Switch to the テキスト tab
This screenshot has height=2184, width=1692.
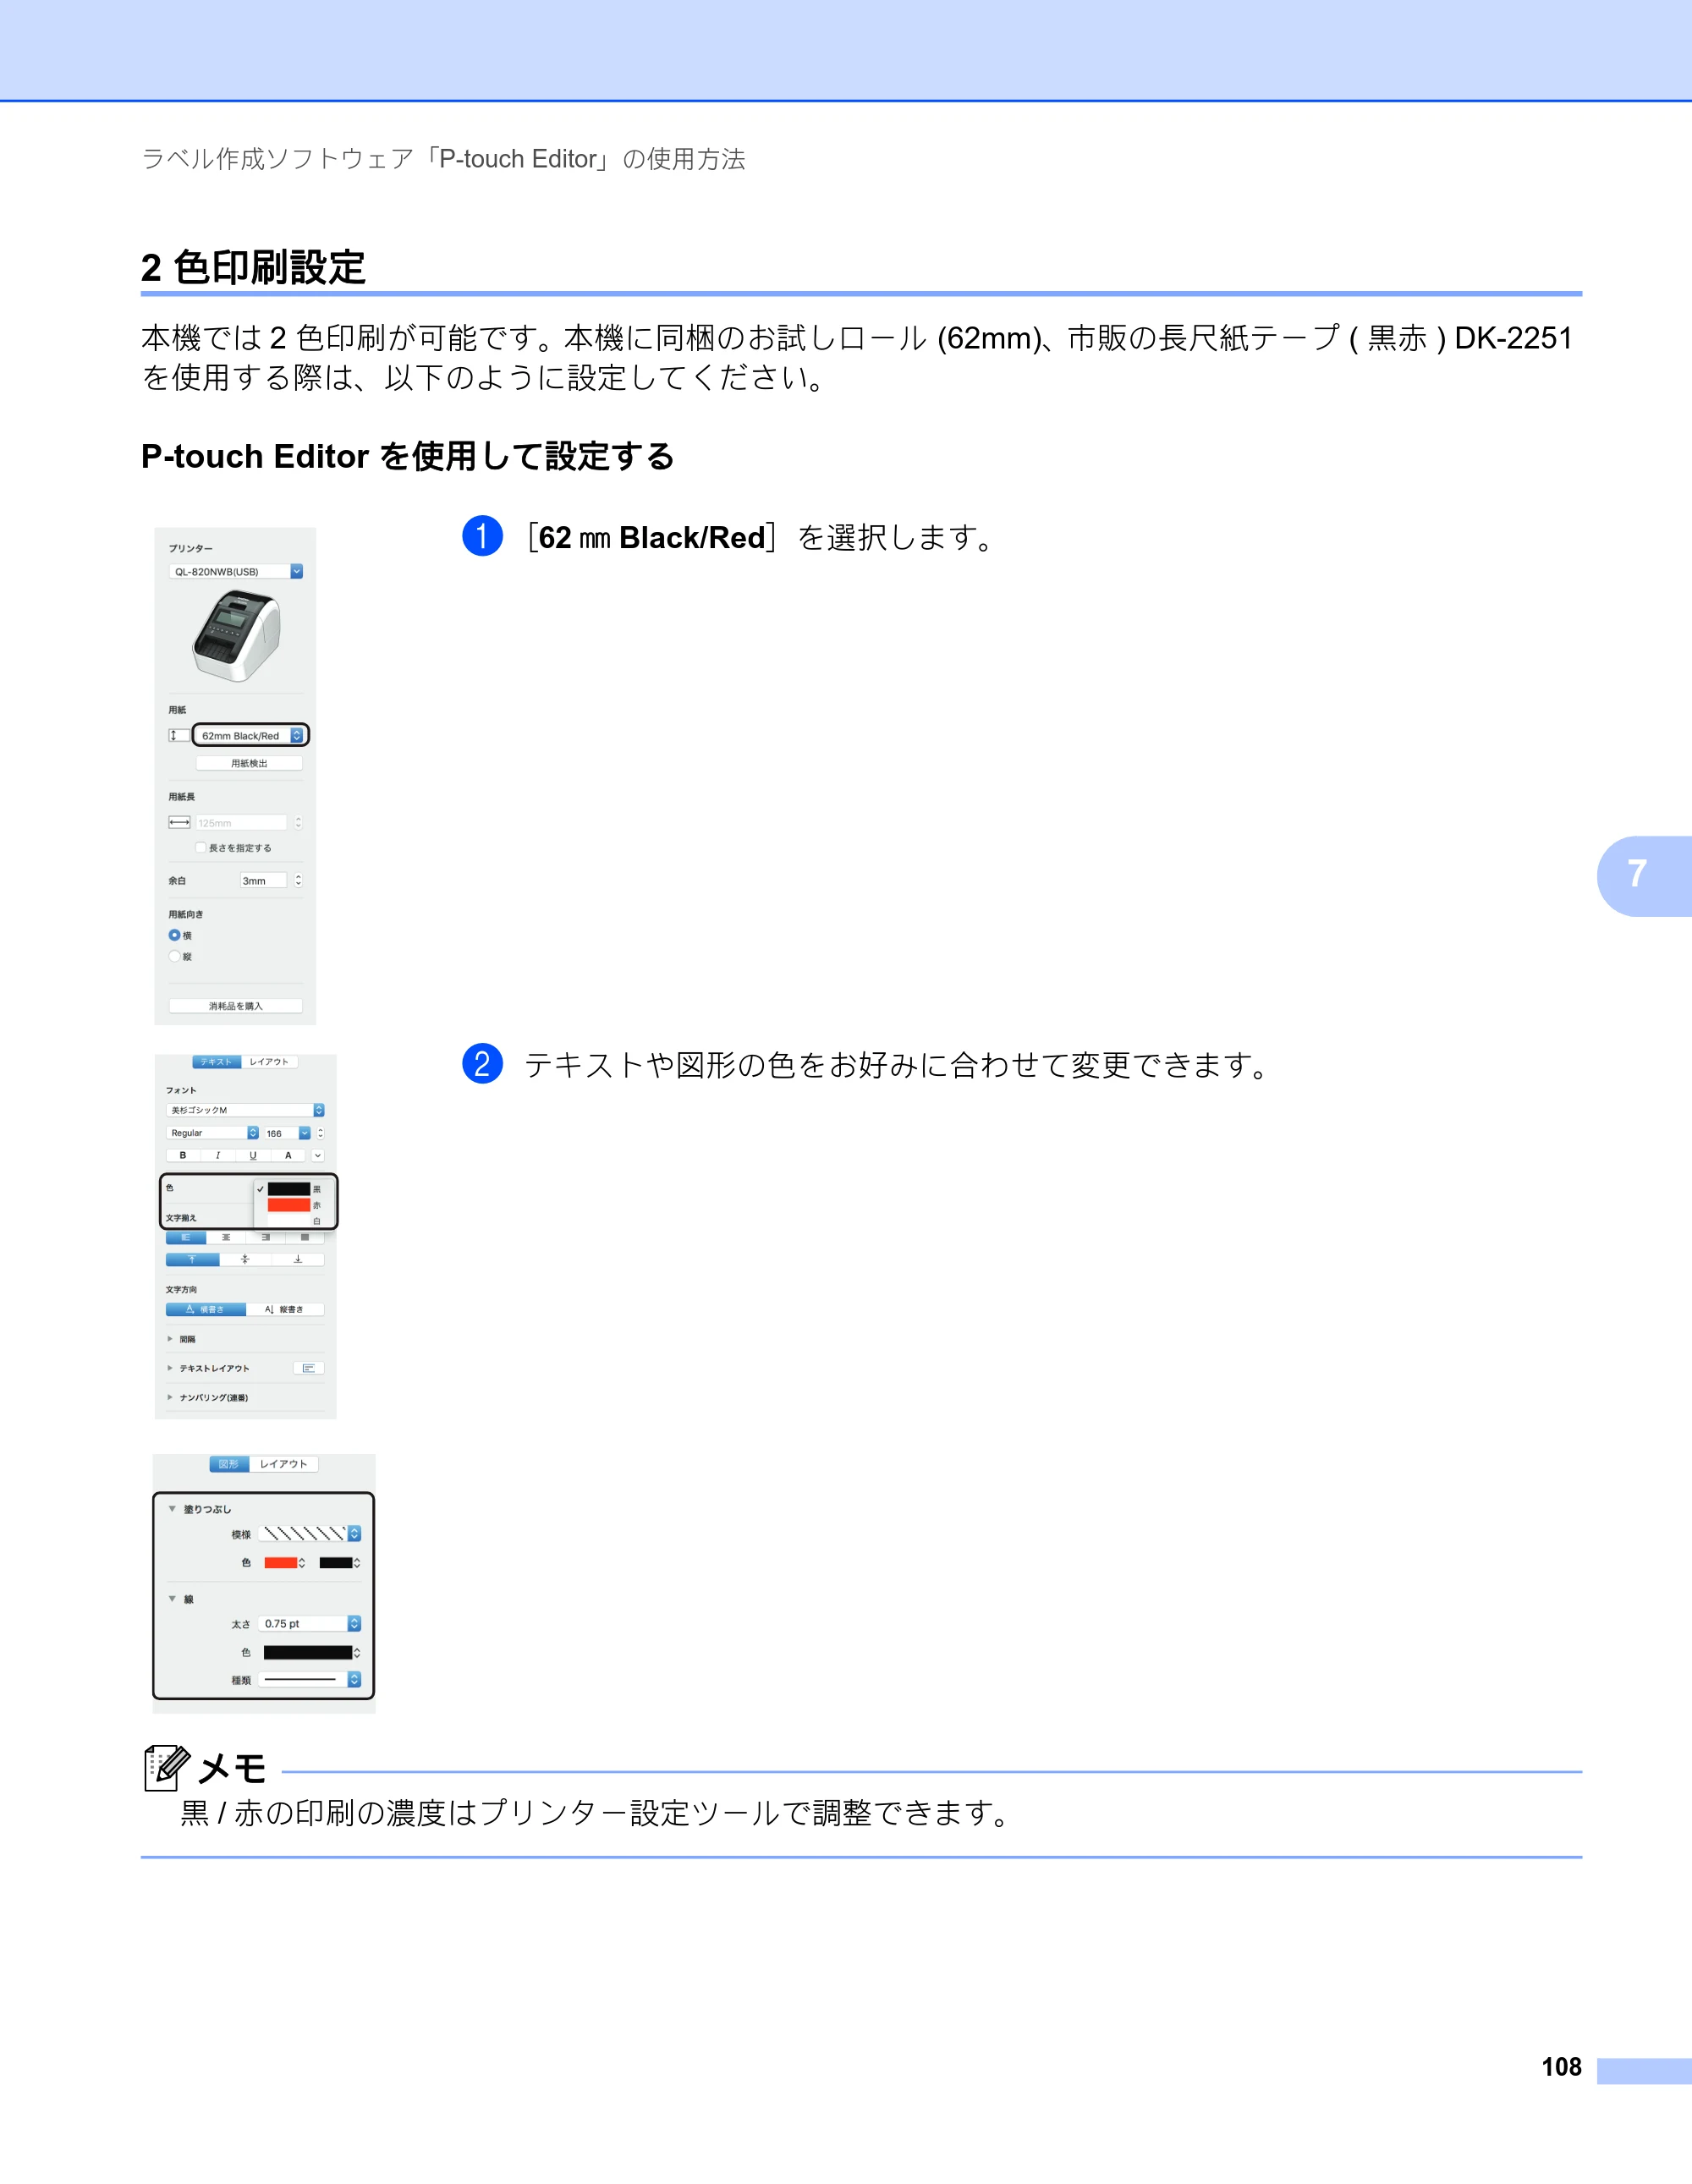coord(217,1062)
